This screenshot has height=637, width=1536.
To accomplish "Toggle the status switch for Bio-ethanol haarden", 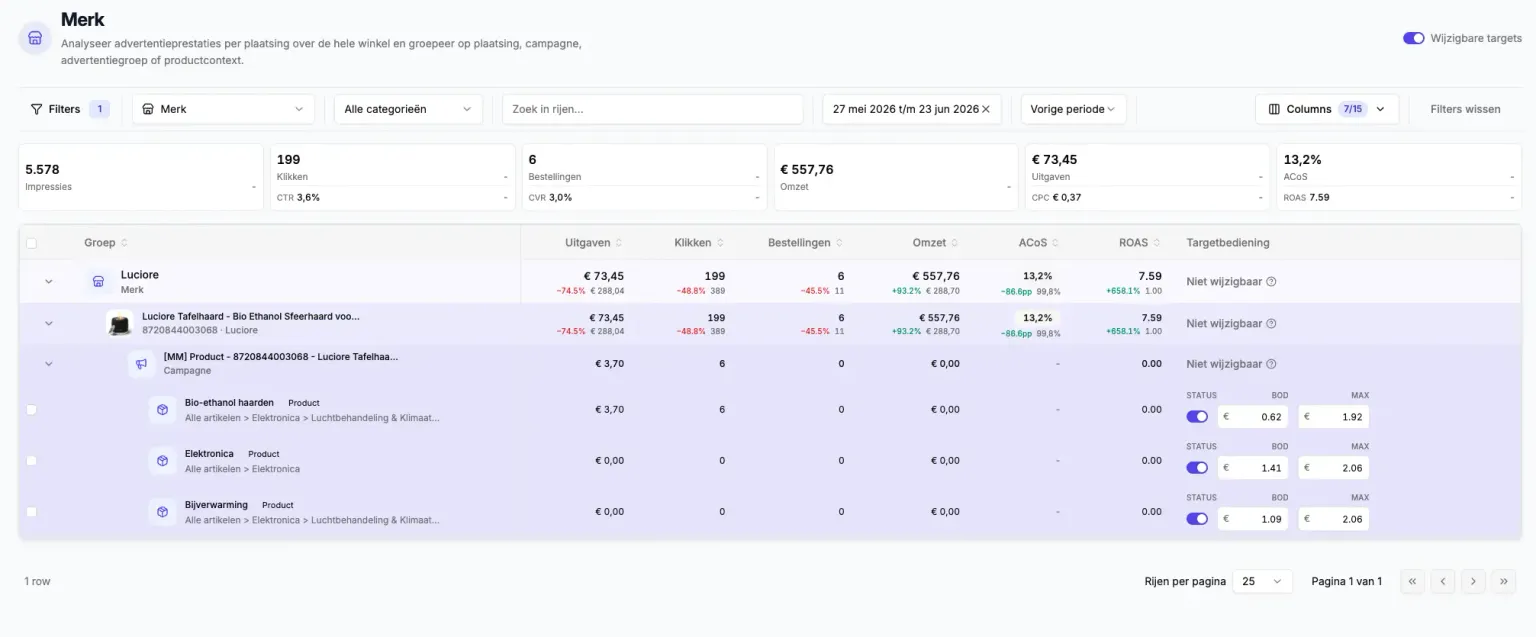I will coord(1197,417).
